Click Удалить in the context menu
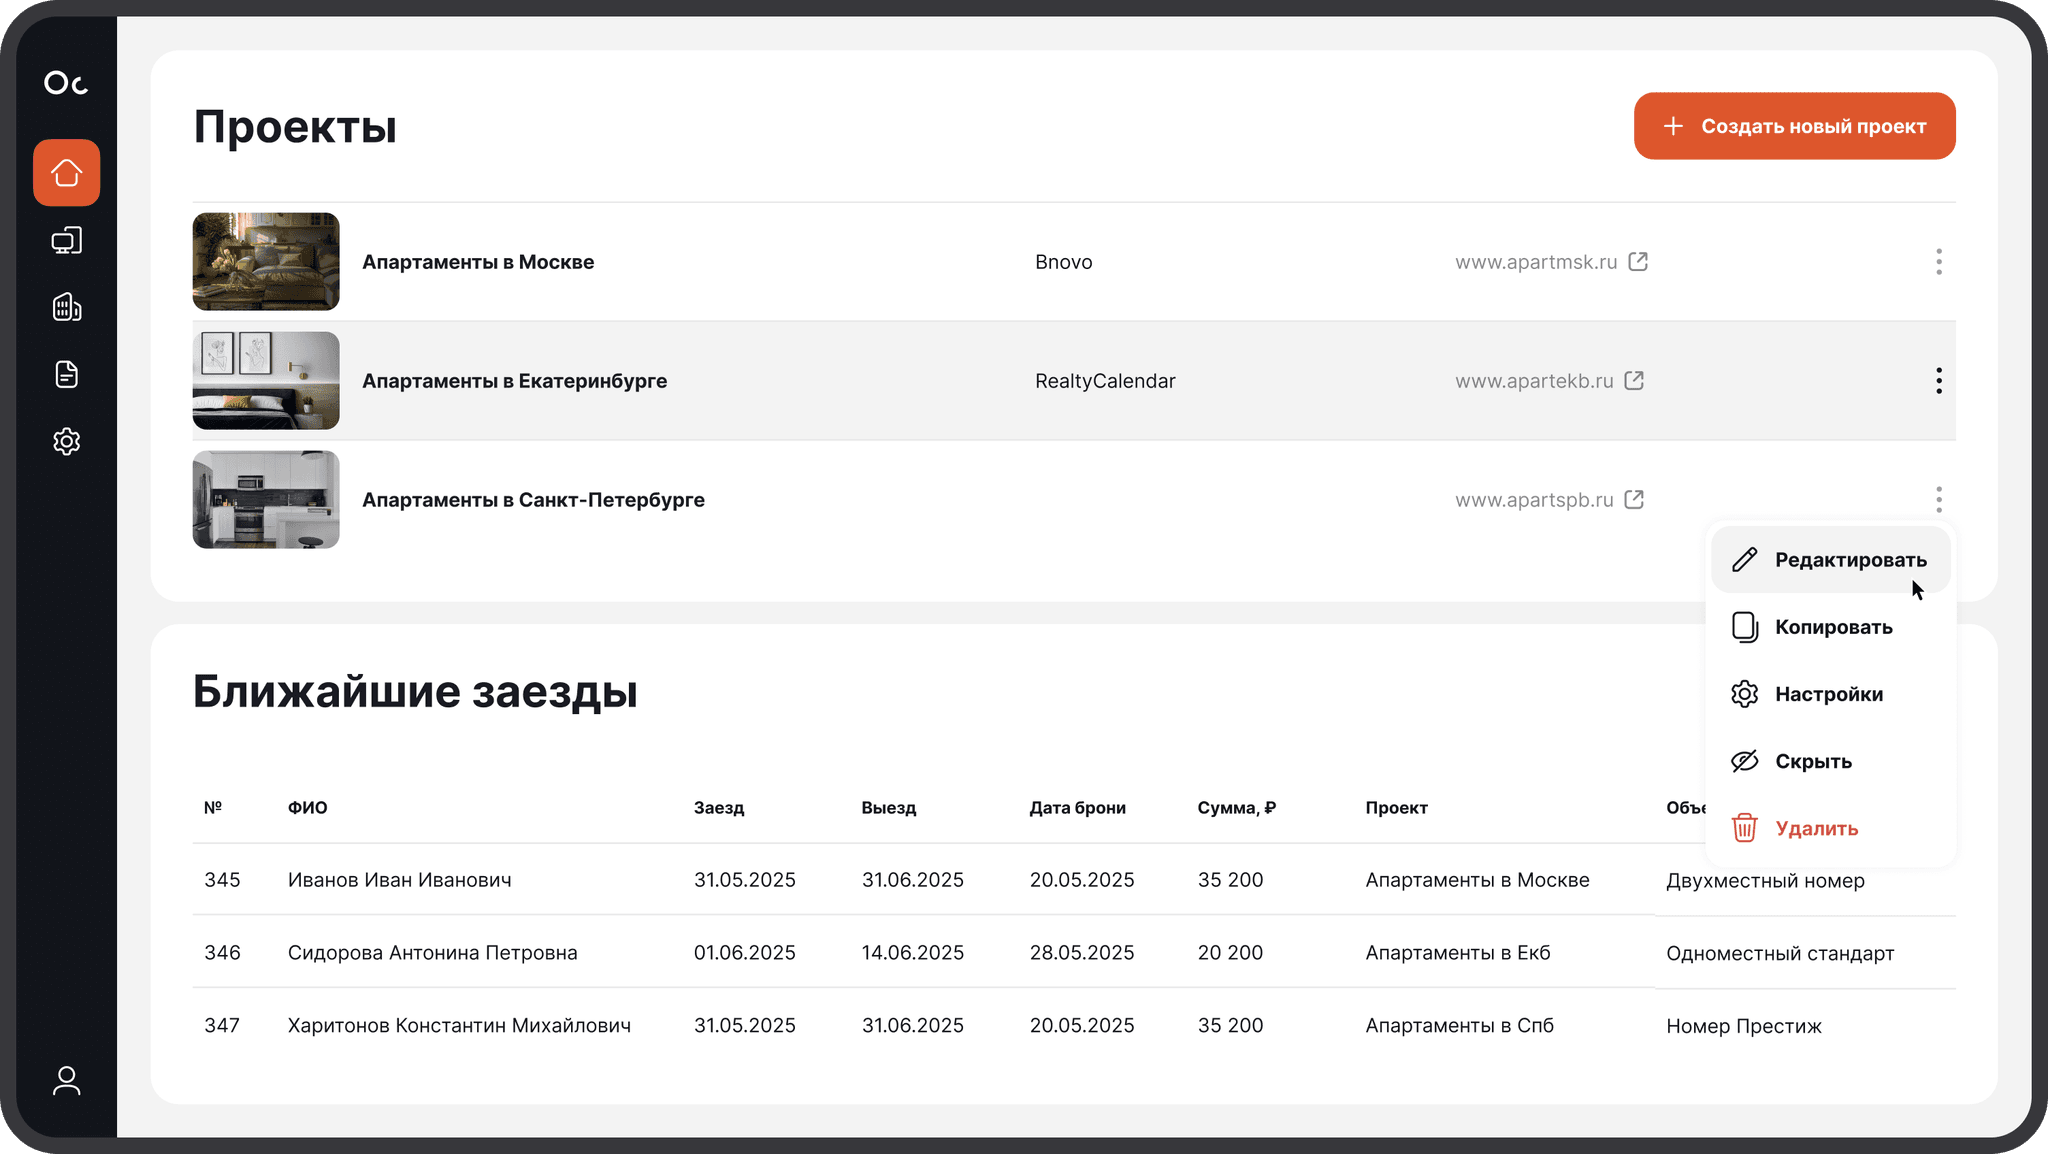2048x1154 pixels. [x=1816, y=829]
